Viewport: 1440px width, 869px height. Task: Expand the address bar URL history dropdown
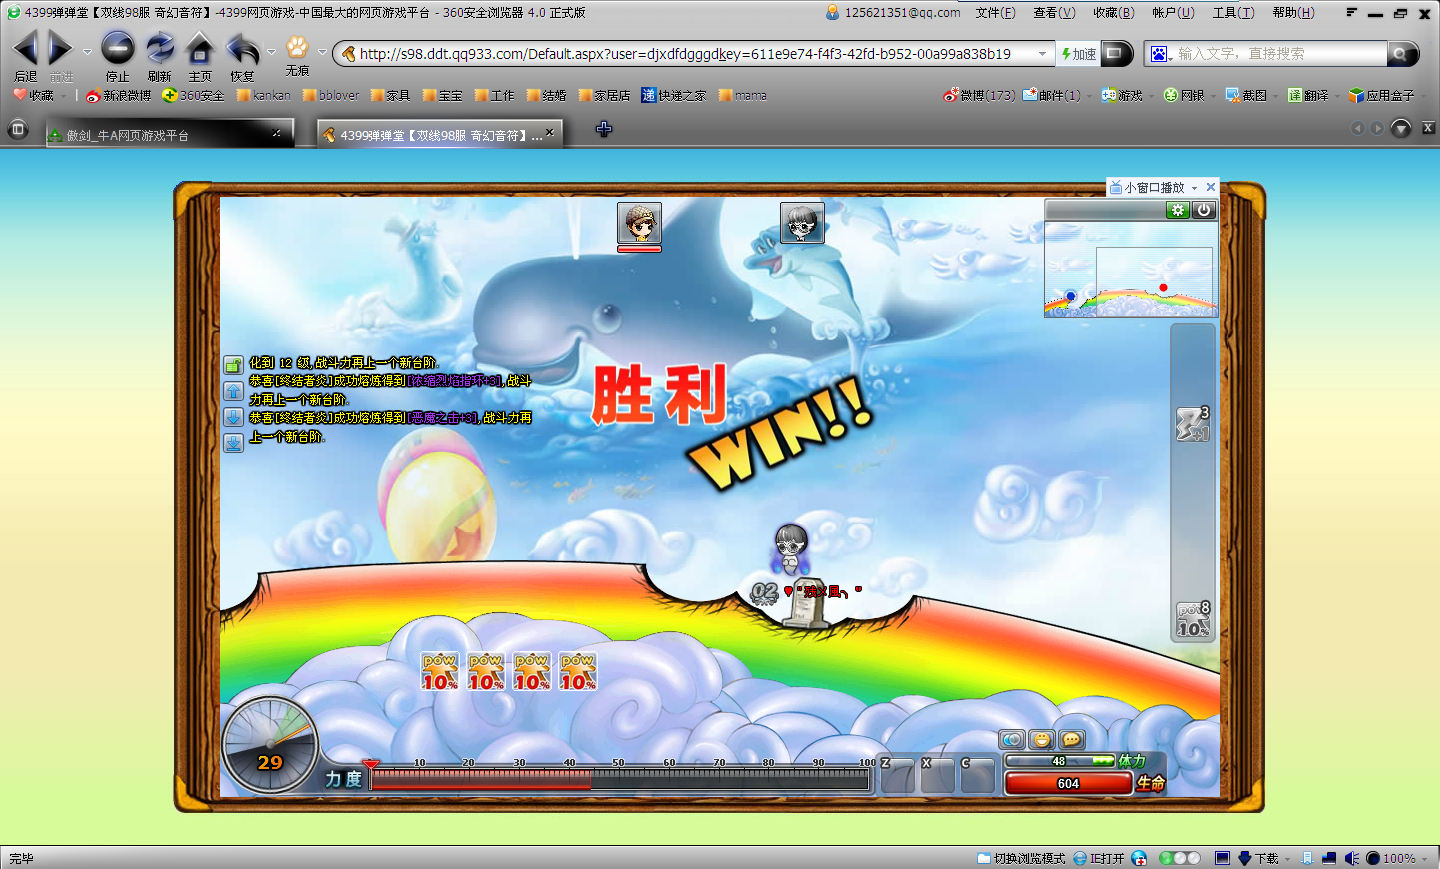point(1043,54)
